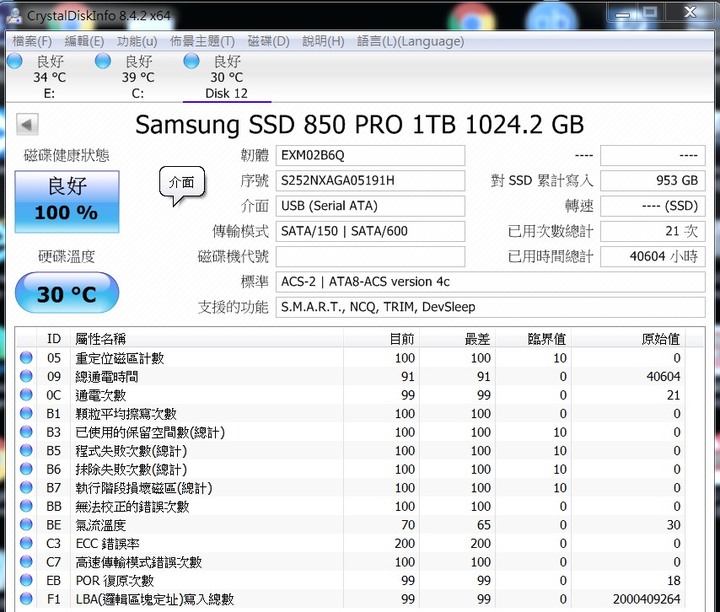
Task: Click status orb of attribute BE row
Action: pyautogui.click(x=26, y=525)
